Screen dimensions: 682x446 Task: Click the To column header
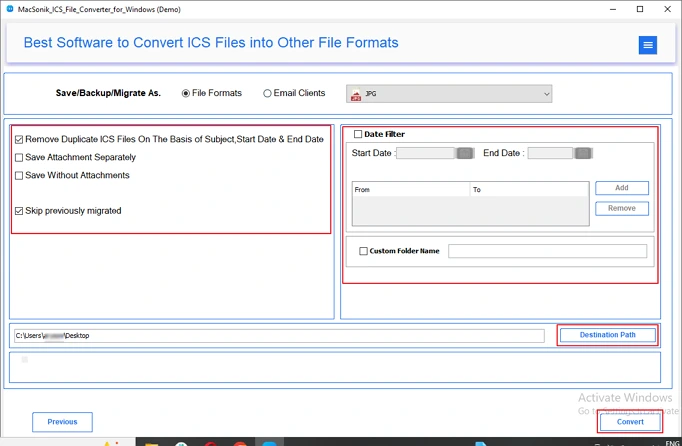[529, 190]
